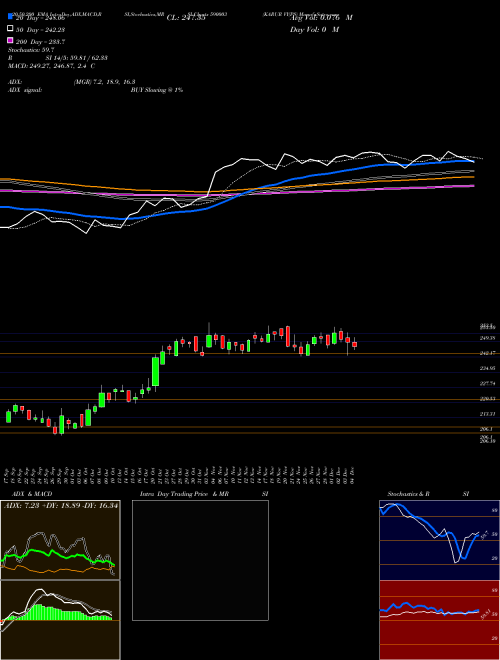Click the red RSI chart panel
This screenshot has height=660, width=500.
[x=440, y=620]
